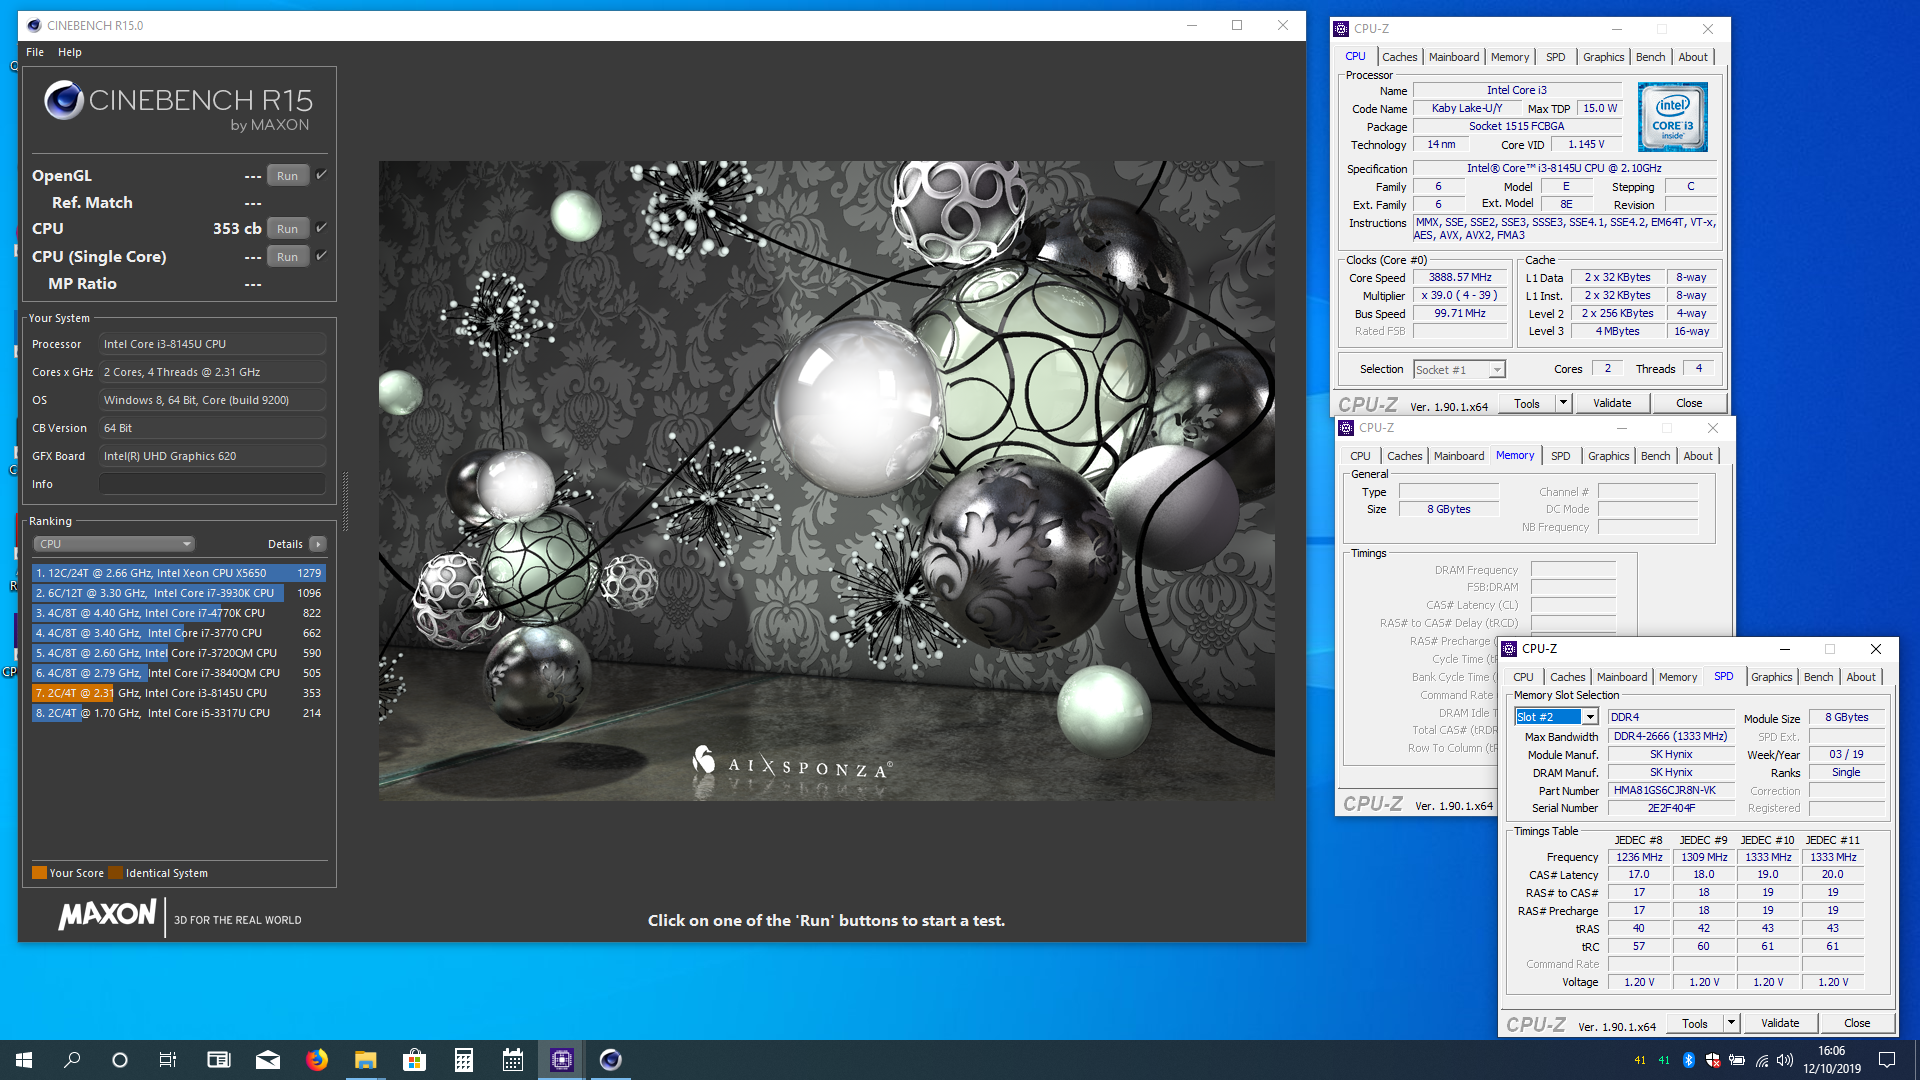
Task: Open Windows Security shield tray icon
Action: (x=1712, y=1060)
